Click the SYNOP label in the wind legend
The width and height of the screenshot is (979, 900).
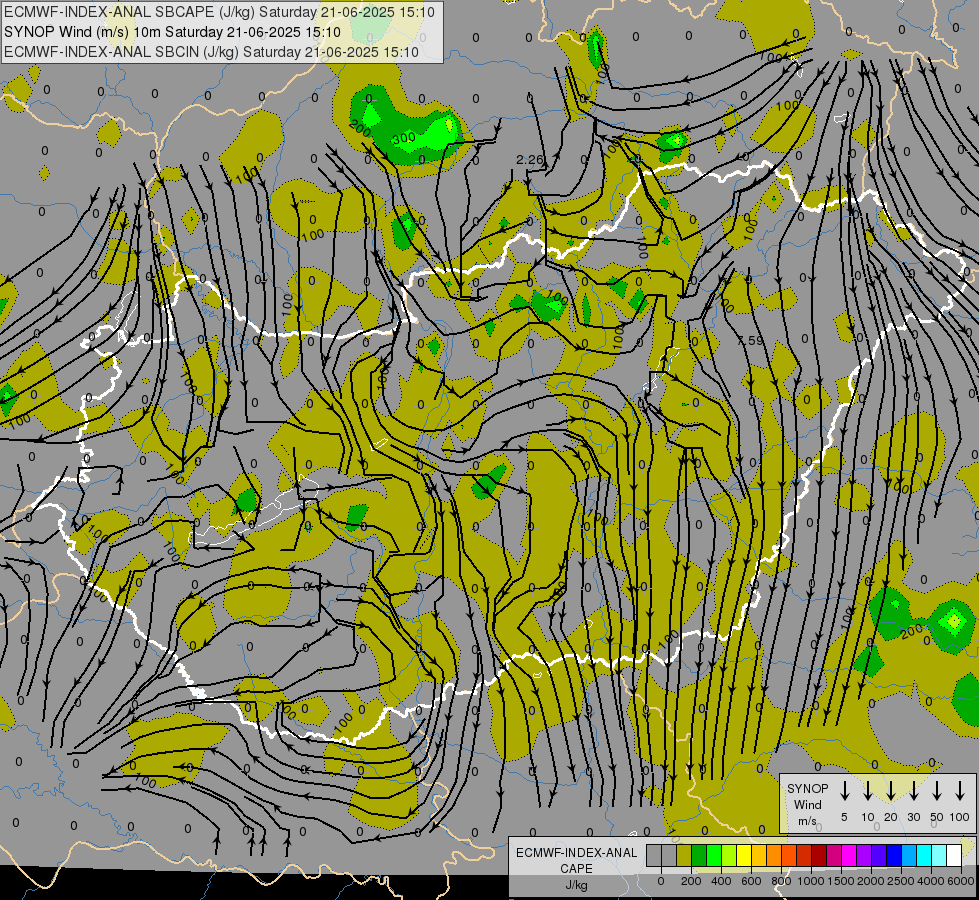807,789
